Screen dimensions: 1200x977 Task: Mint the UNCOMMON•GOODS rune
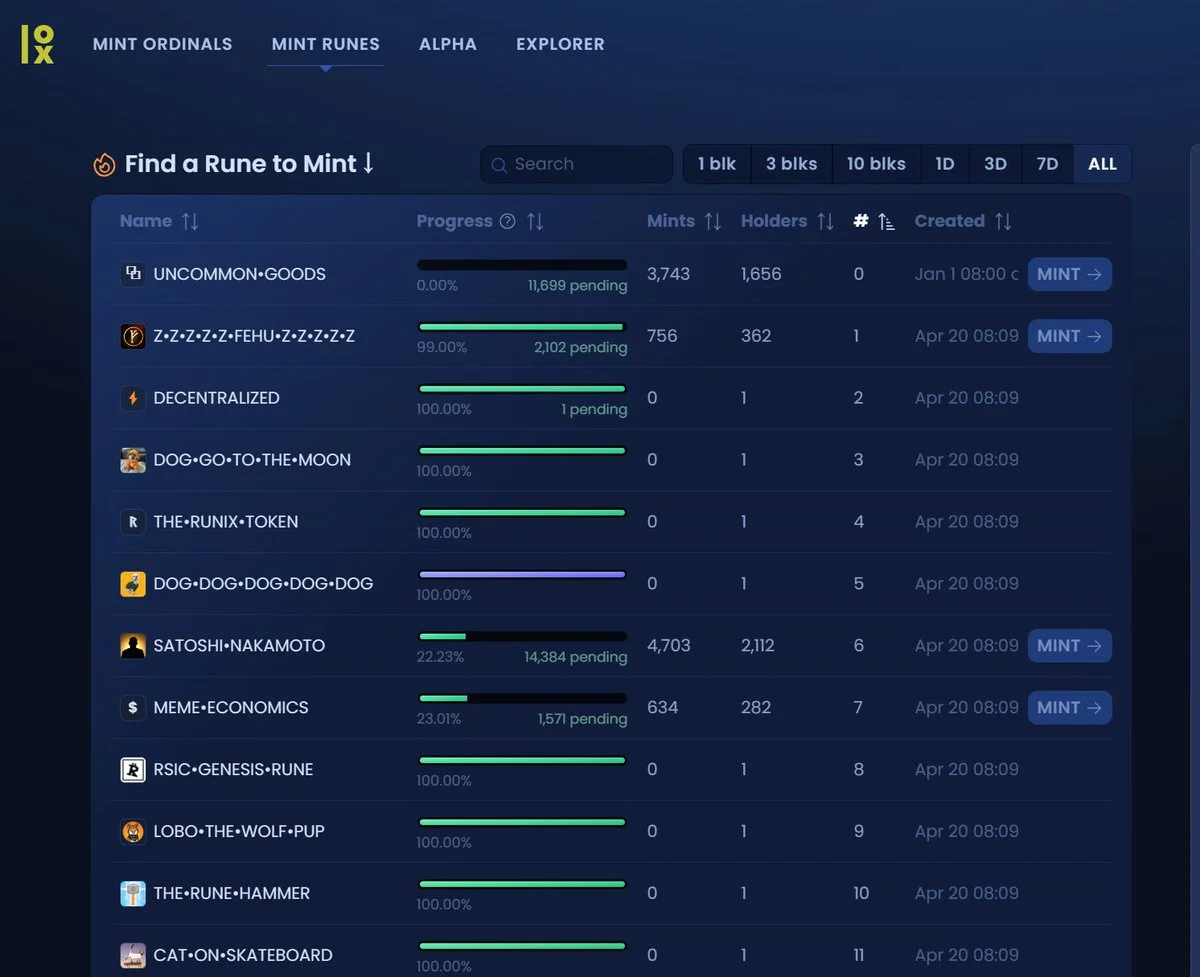click(1070, 274)
